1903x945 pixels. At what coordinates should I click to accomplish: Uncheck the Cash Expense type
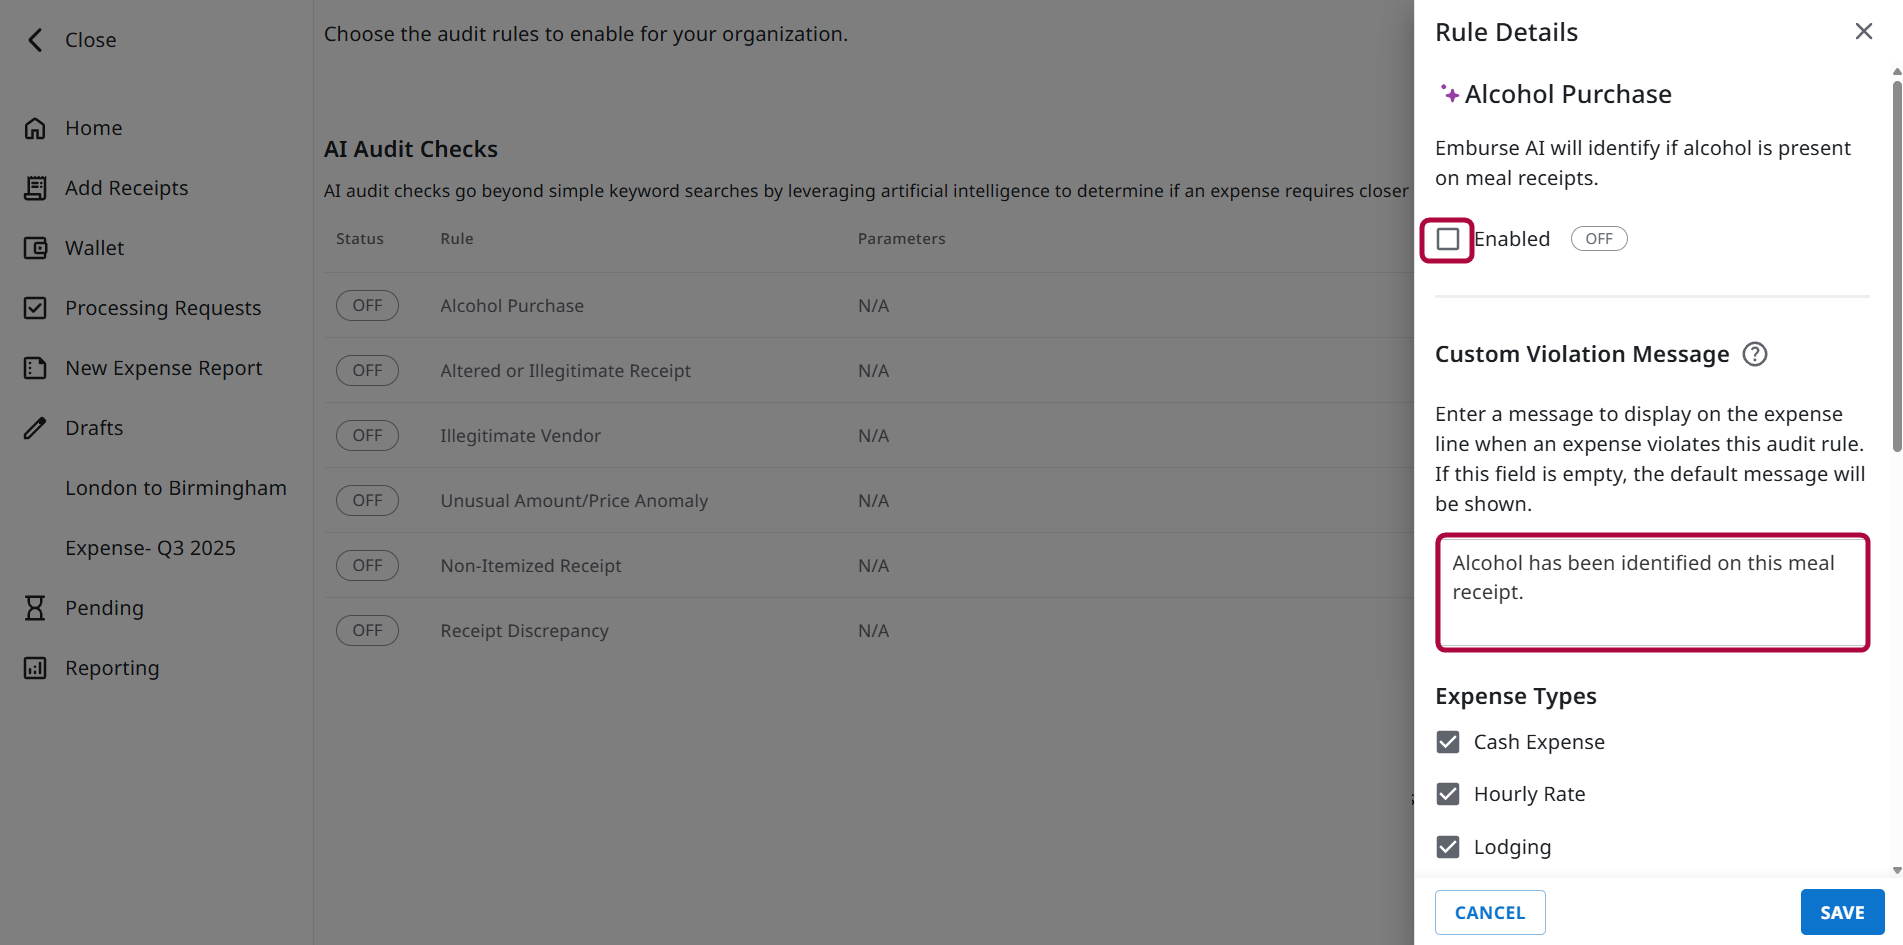pos(1448,742)
